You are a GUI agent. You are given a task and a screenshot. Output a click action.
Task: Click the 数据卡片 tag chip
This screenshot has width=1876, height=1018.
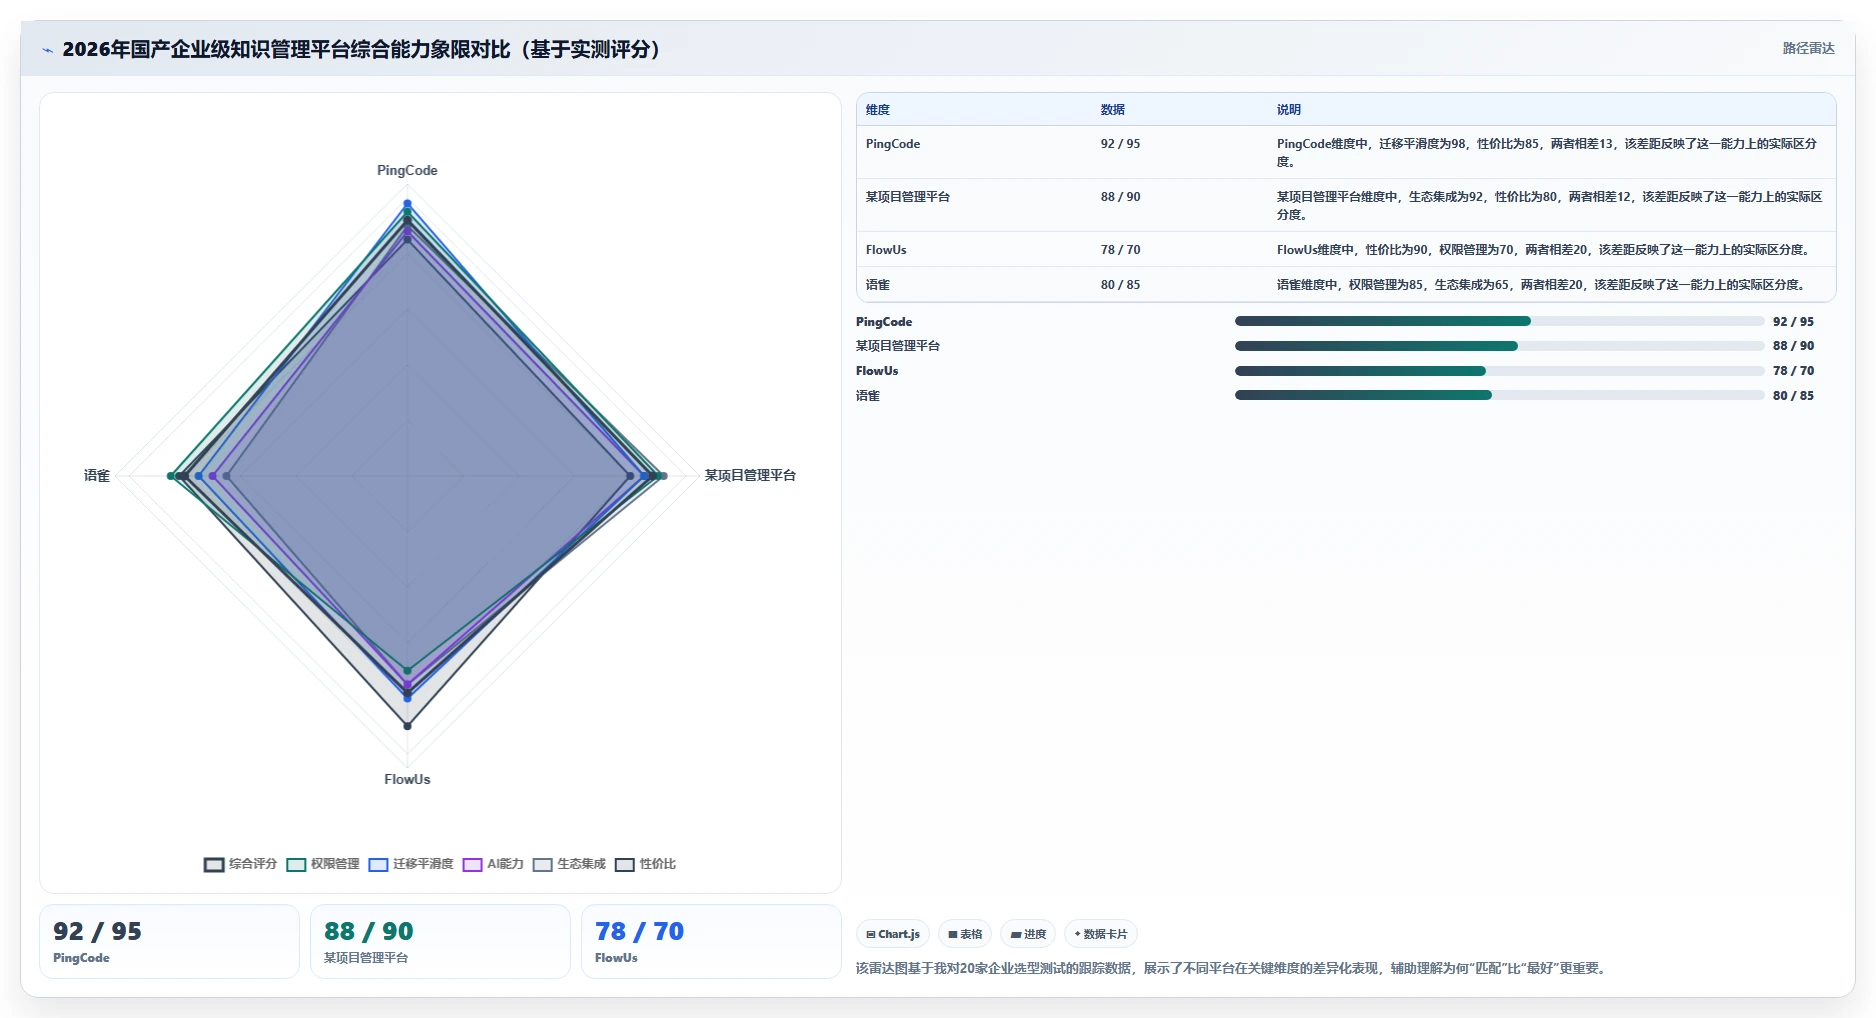(x=1101, y=934)
